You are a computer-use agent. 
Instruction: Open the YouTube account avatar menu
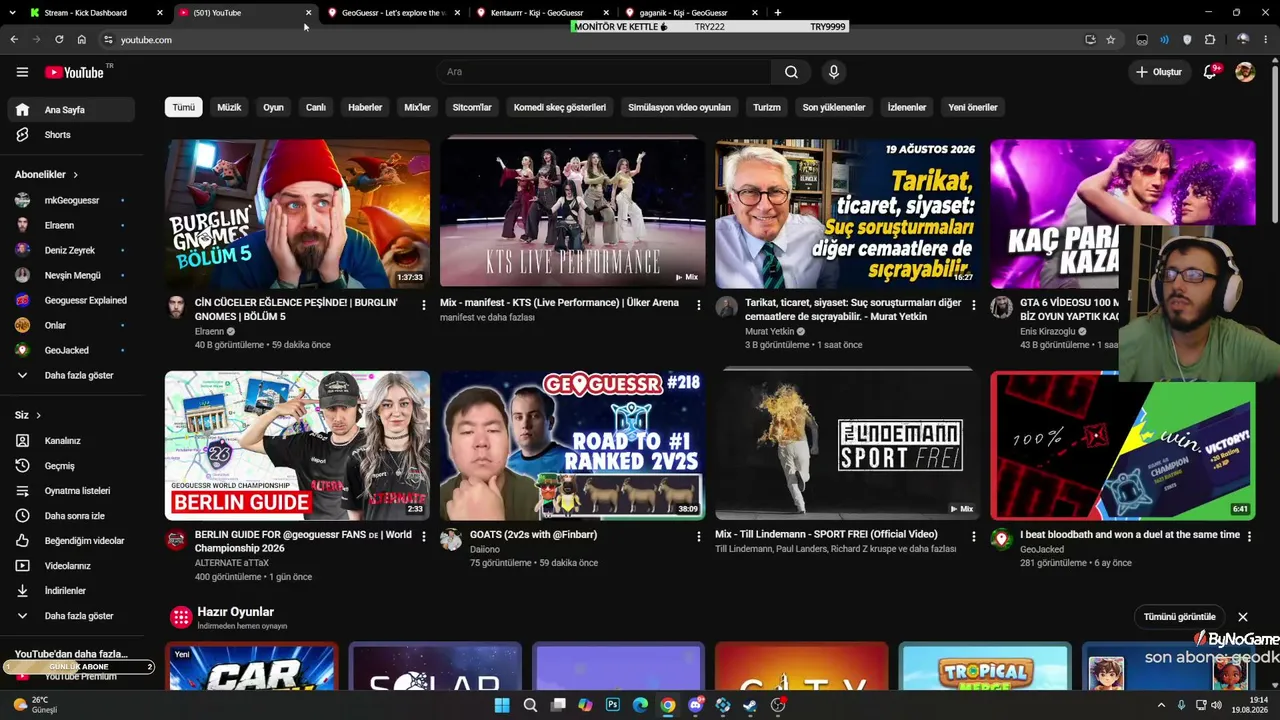tap(1245, 72)
